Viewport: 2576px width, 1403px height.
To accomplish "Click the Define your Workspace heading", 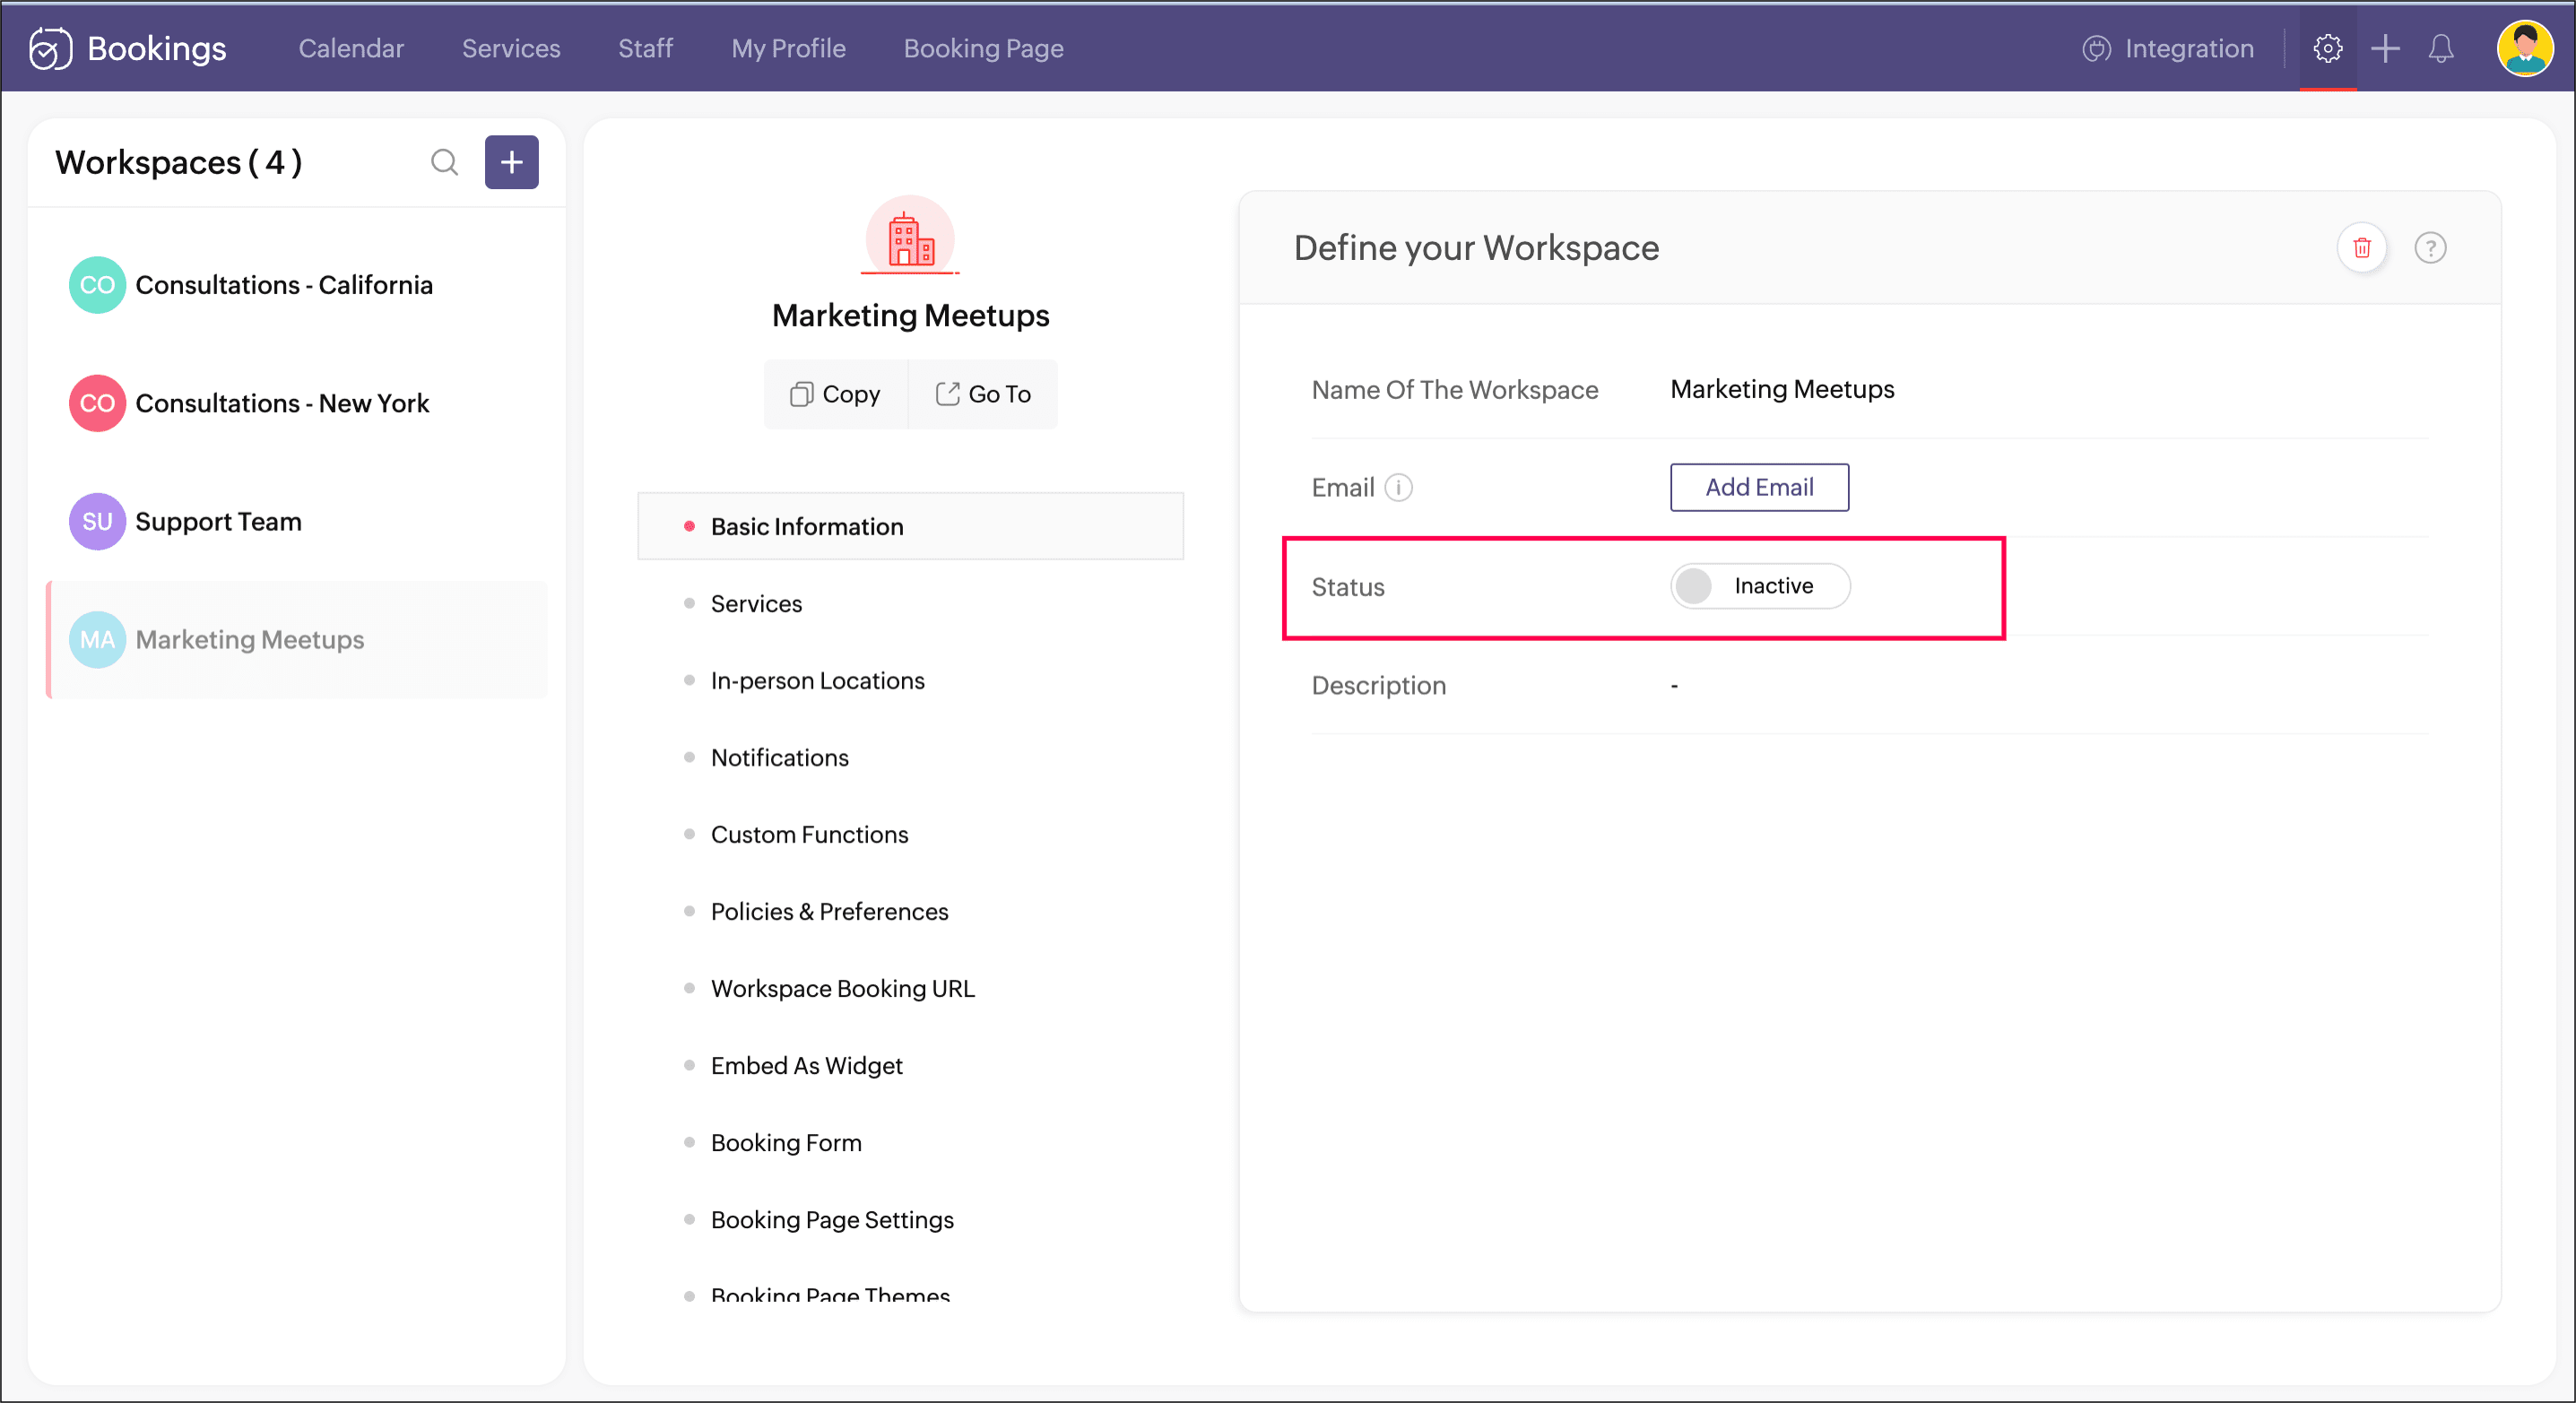I will [x=1476, y=247].
